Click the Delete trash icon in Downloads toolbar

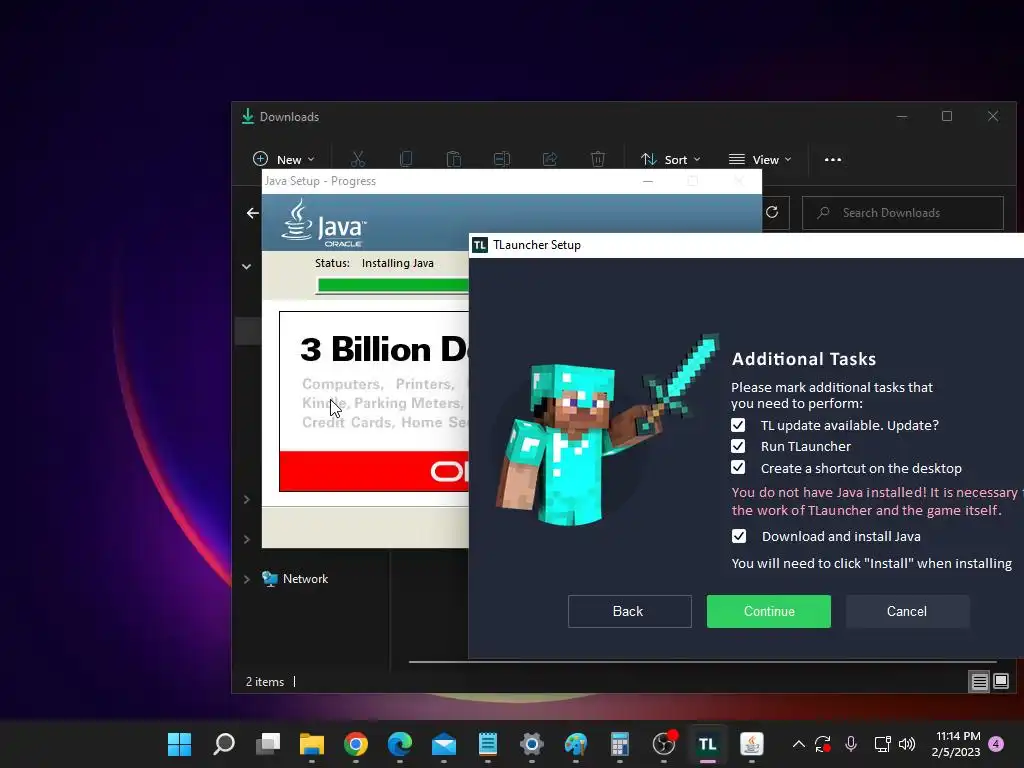(598, 159)
